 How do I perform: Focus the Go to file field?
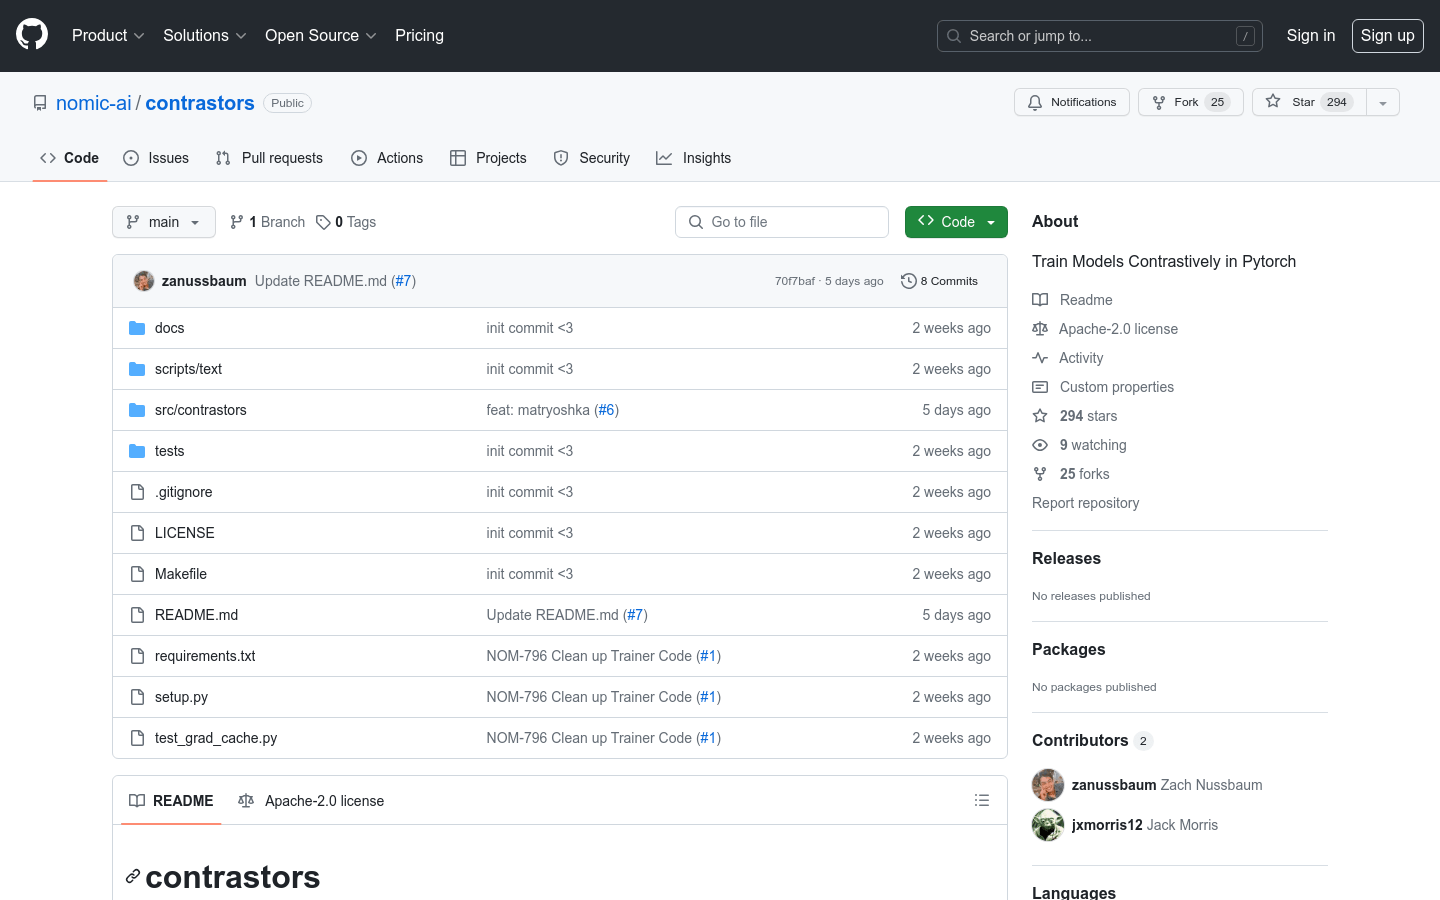[x=782, y=222]
